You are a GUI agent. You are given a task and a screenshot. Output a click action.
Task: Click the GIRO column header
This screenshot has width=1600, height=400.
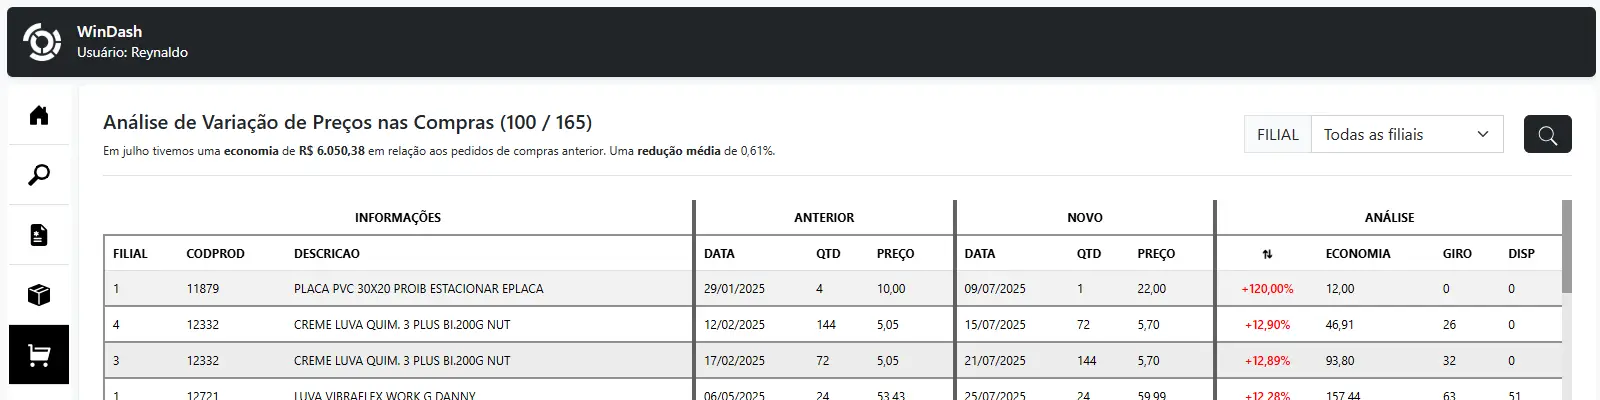click(1457, 254)
